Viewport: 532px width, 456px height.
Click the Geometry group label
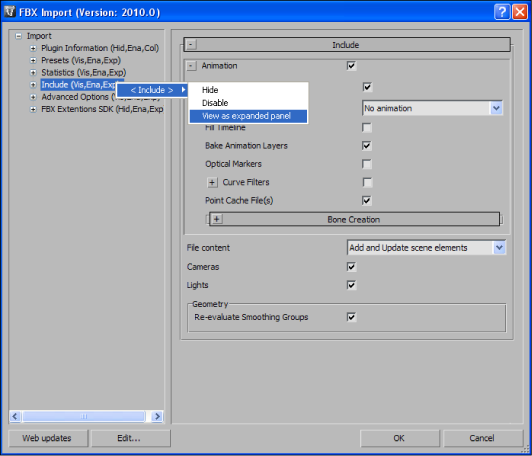click(x=210, y=304)
